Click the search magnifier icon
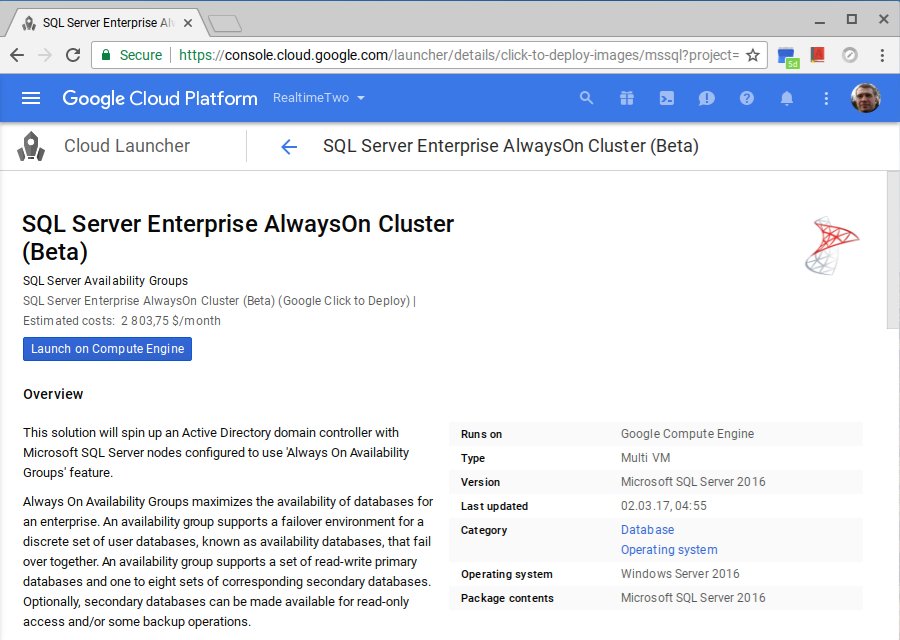Image resolution: width=900 pixels, height=640 pixels. click(586, 98)
